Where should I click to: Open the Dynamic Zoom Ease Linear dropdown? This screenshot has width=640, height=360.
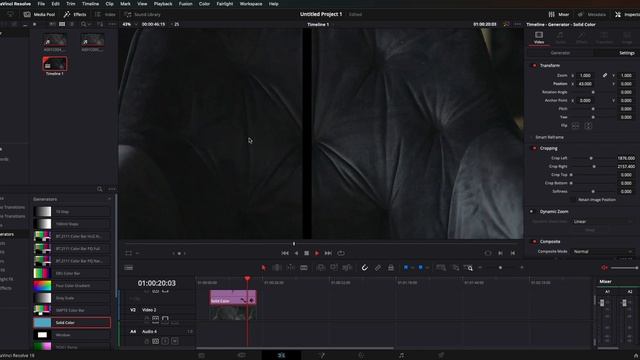point(602,222)
